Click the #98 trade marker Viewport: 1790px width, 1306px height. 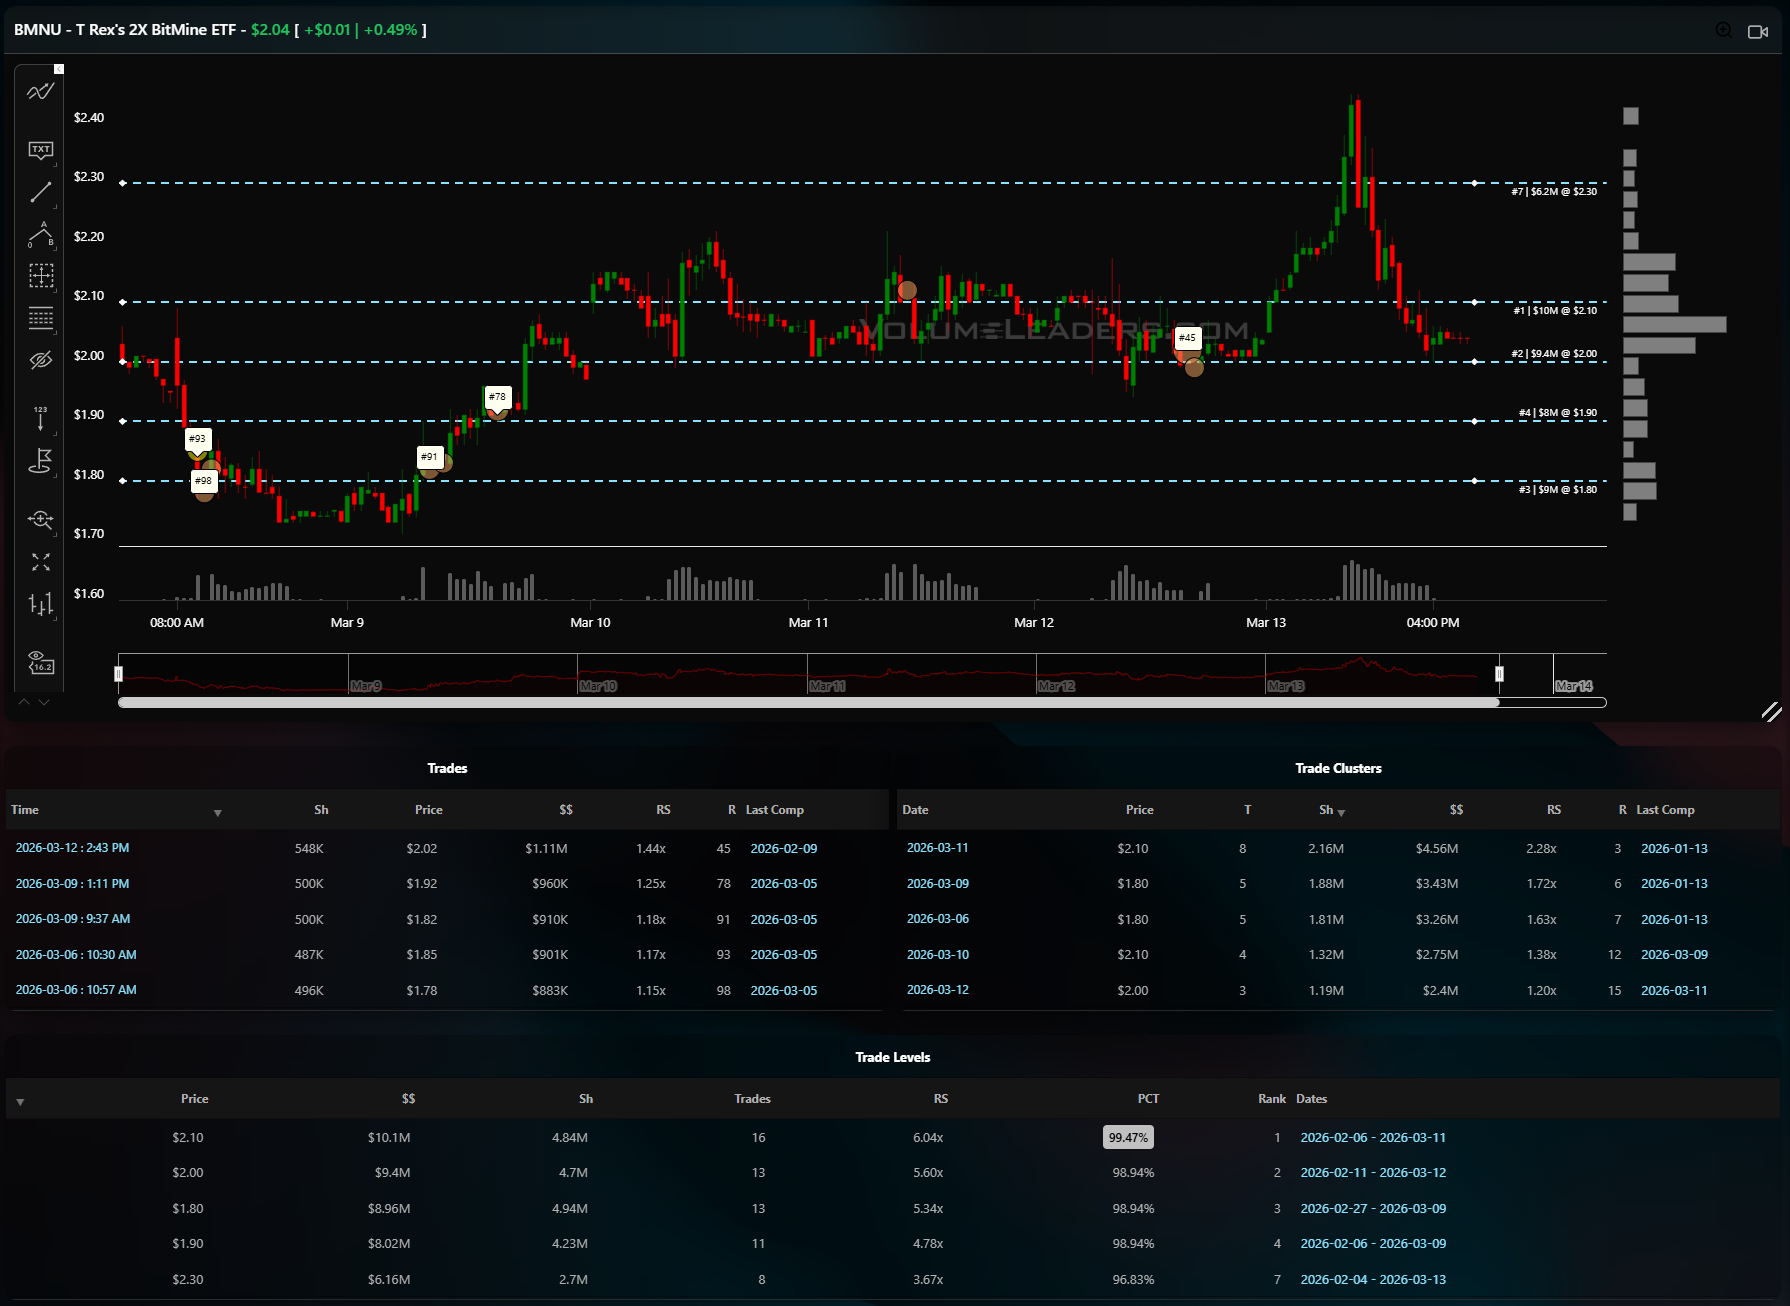[x=203, y=481]
